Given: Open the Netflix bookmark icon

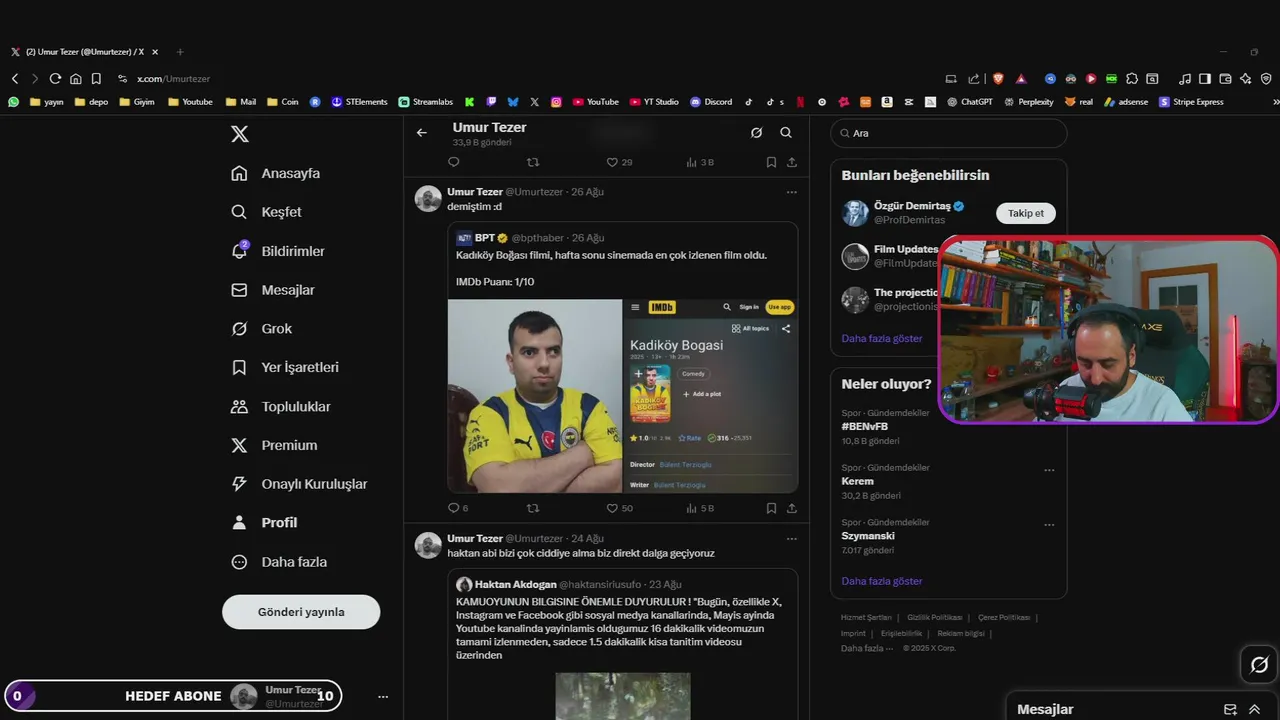Looking at the screenshot, I should [800, 101].
